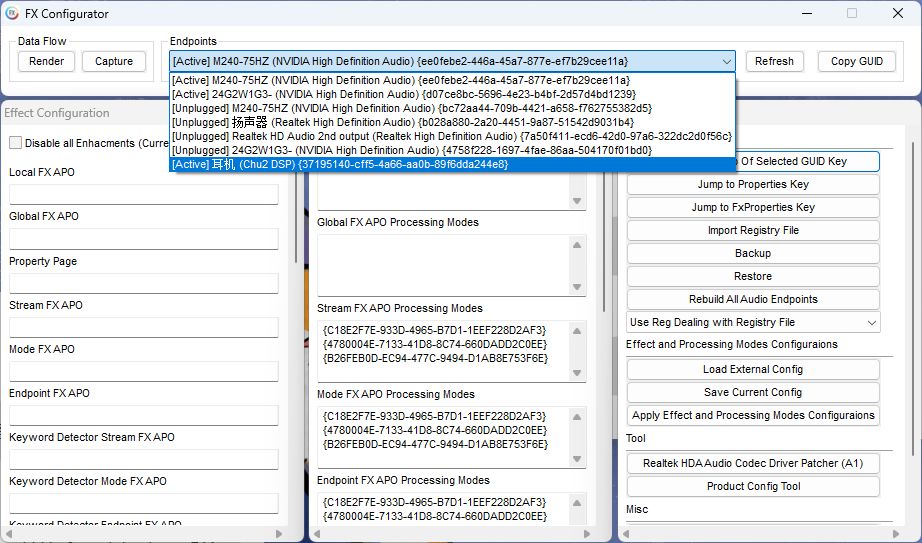
Task: Click the Refresh button
Action: coord(774,61)
